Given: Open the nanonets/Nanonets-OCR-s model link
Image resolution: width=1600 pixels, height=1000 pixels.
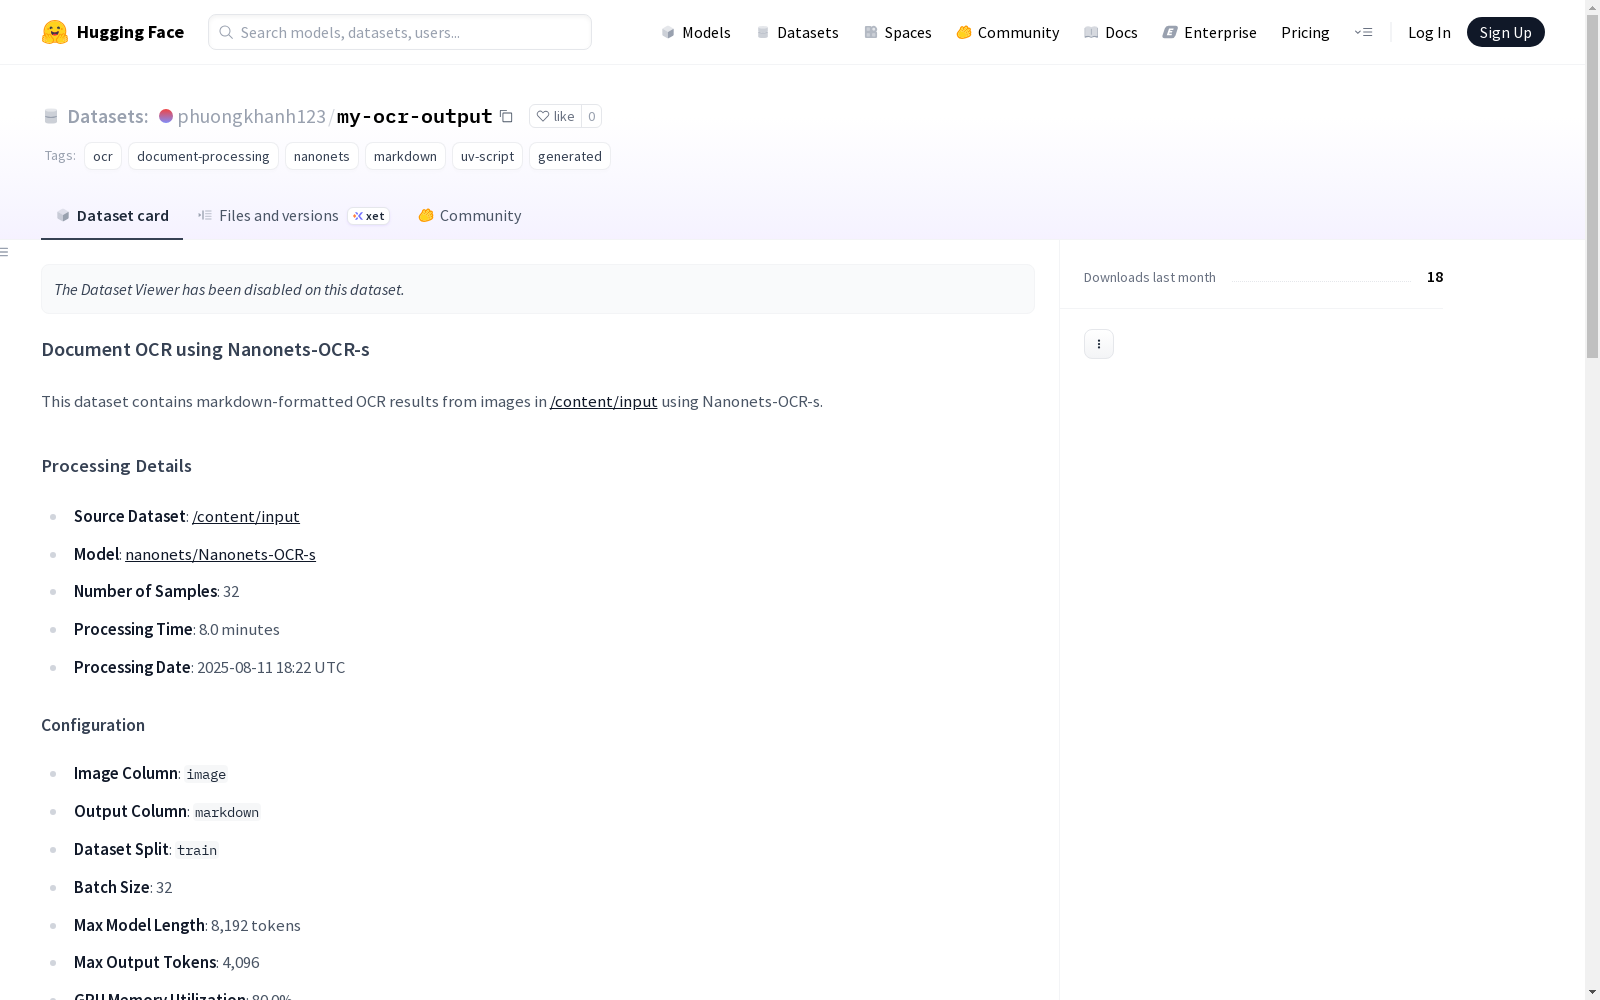Looking at the screenshot, I should click(220, 555).
